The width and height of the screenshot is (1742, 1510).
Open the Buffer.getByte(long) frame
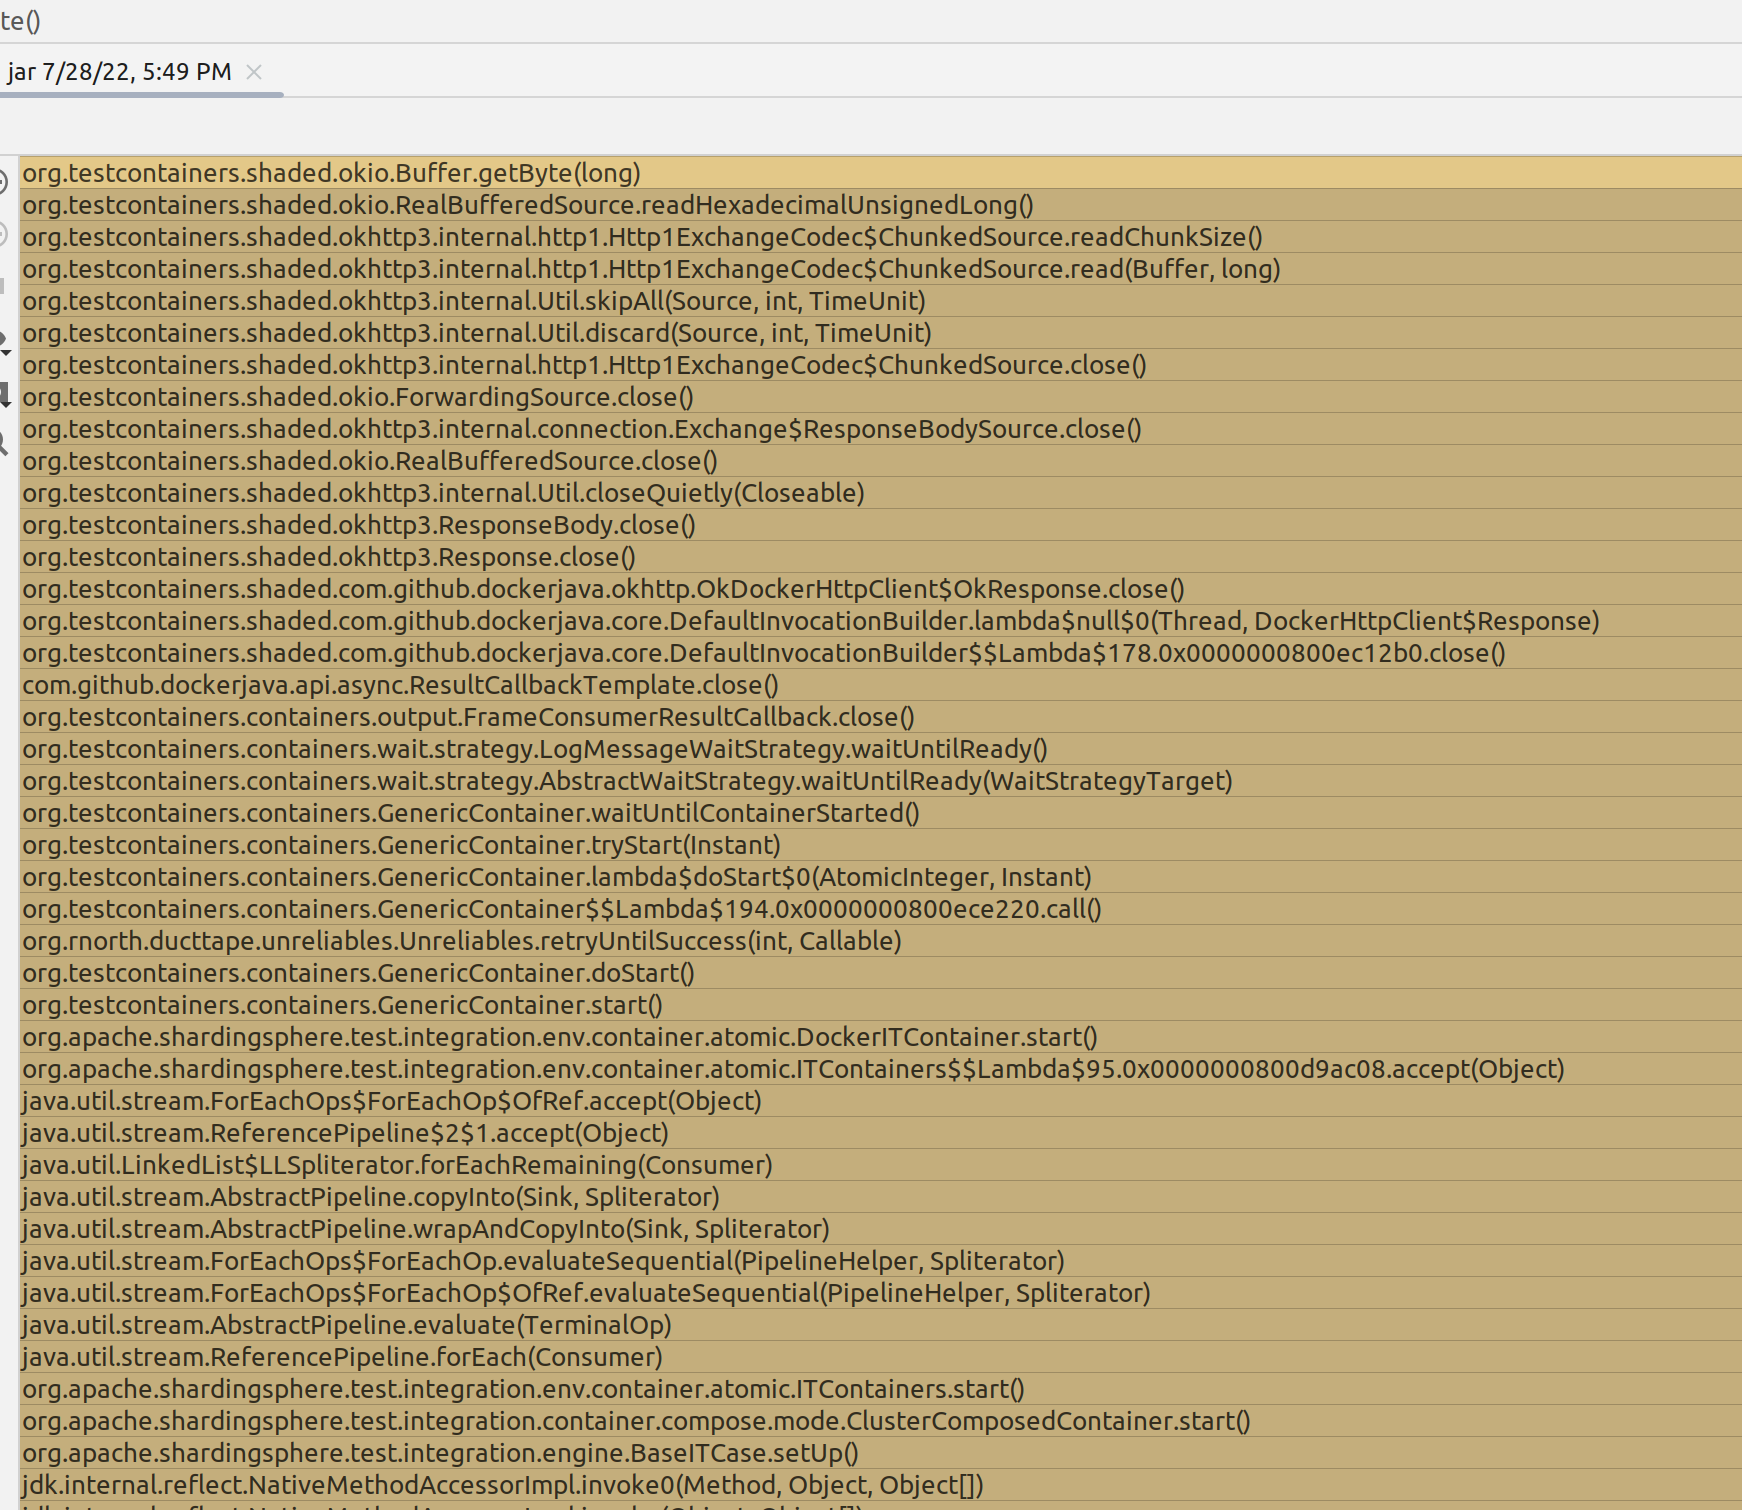point(330,173)
